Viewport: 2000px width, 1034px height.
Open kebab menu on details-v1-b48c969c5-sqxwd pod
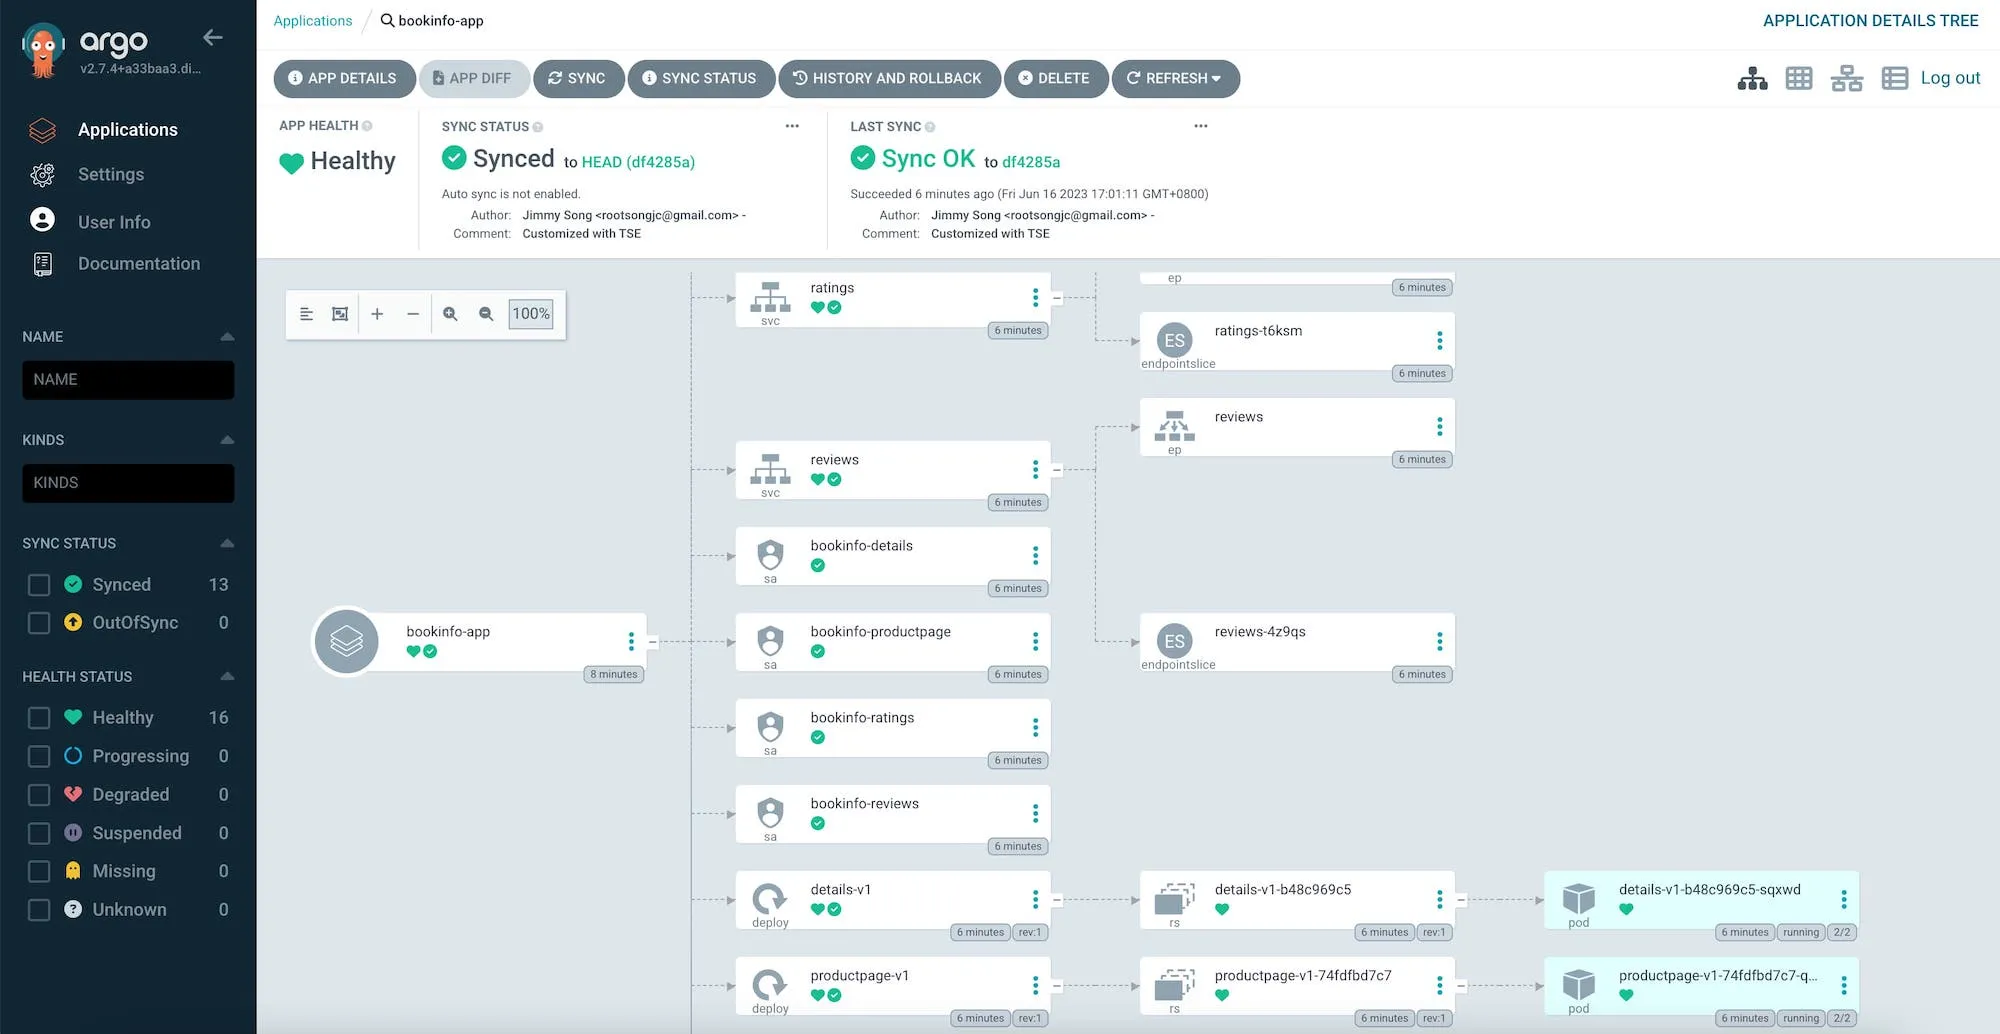click(1843, 900)
